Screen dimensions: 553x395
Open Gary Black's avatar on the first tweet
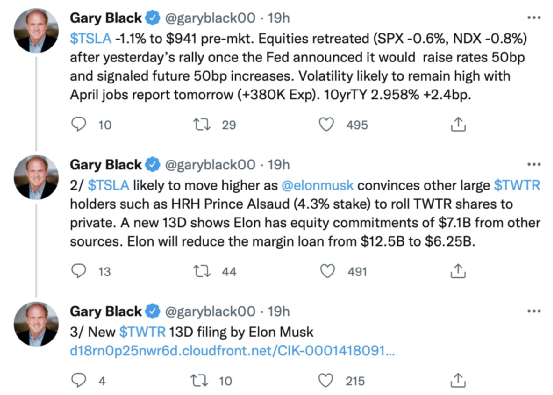tap(36, 31)
